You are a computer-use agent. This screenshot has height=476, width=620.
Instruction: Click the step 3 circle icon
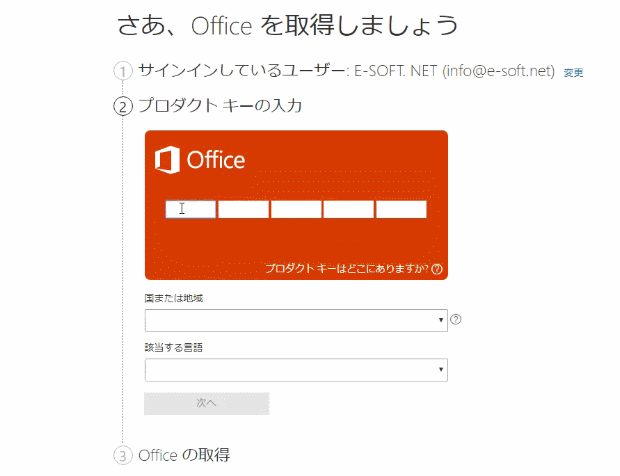123,455
